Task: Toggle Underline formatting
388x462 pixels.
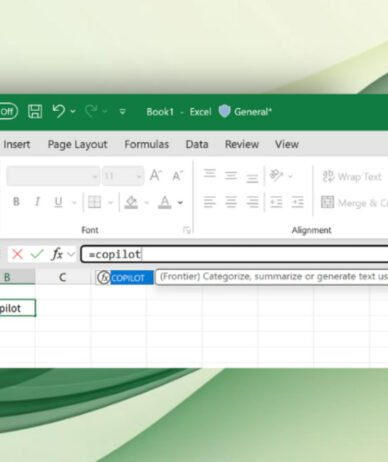Action: 58,202
